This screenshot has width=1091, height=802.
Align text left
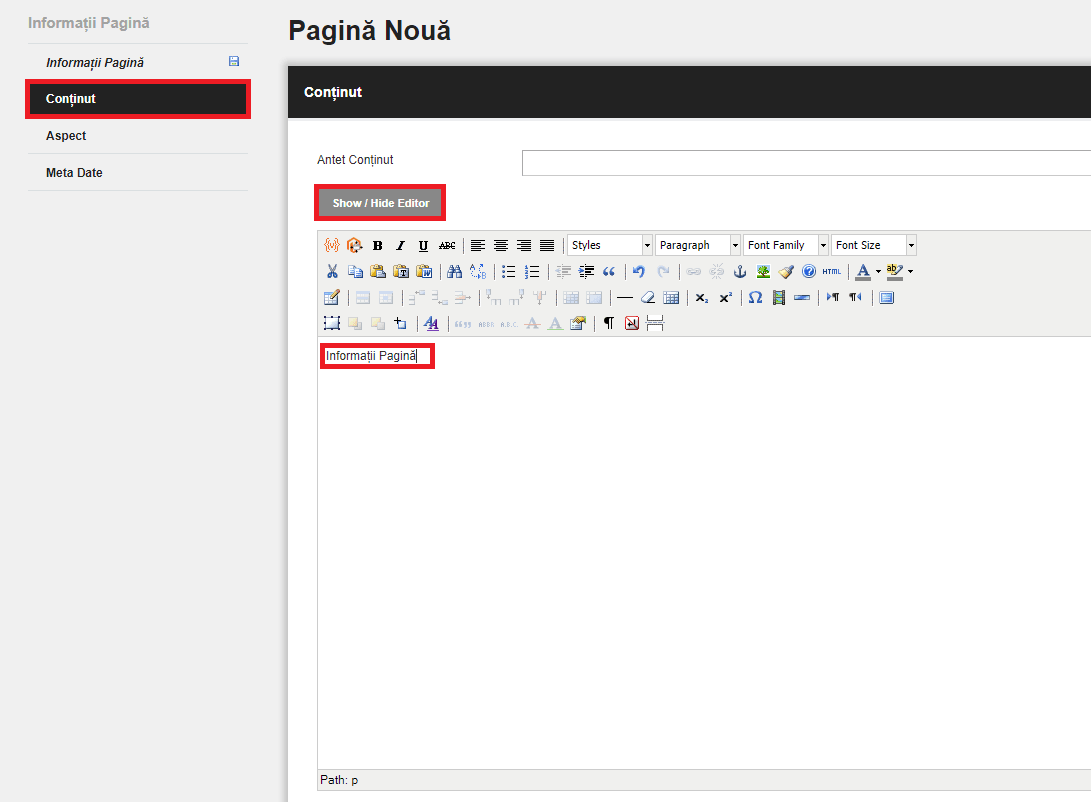[x=477, y=246]
